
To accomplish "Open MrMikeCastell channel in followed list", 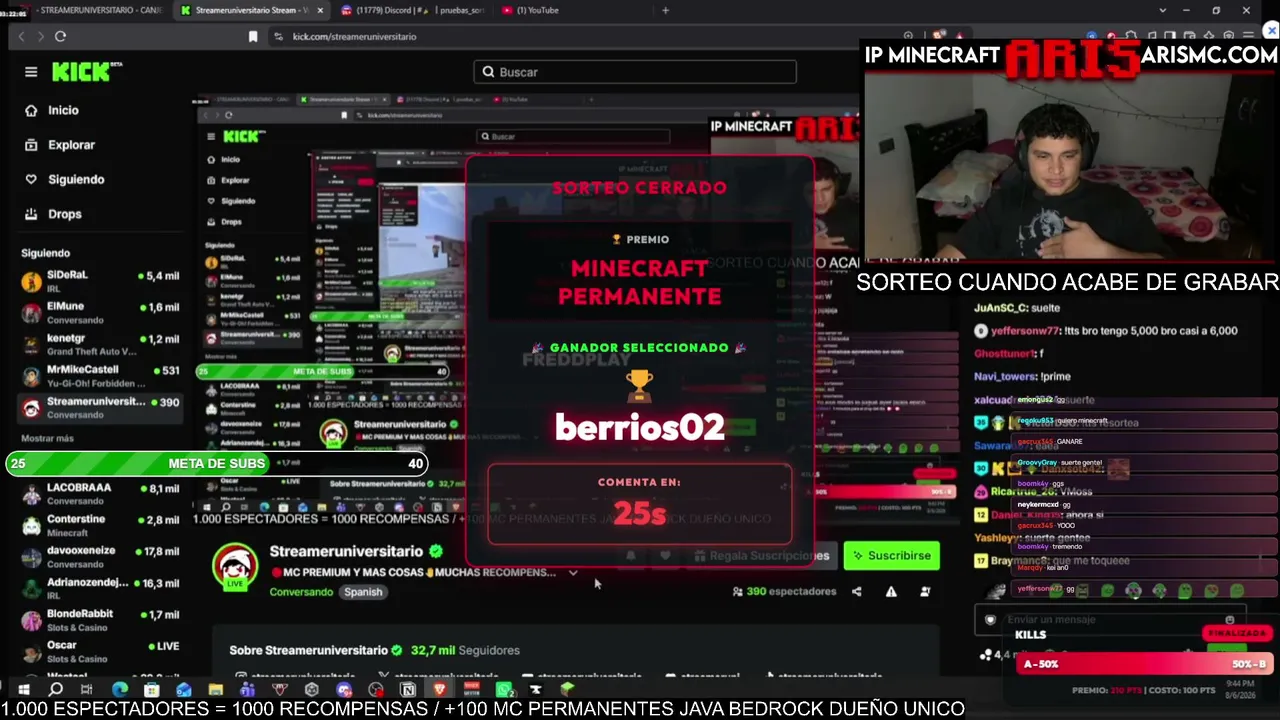I will [100, 376].
